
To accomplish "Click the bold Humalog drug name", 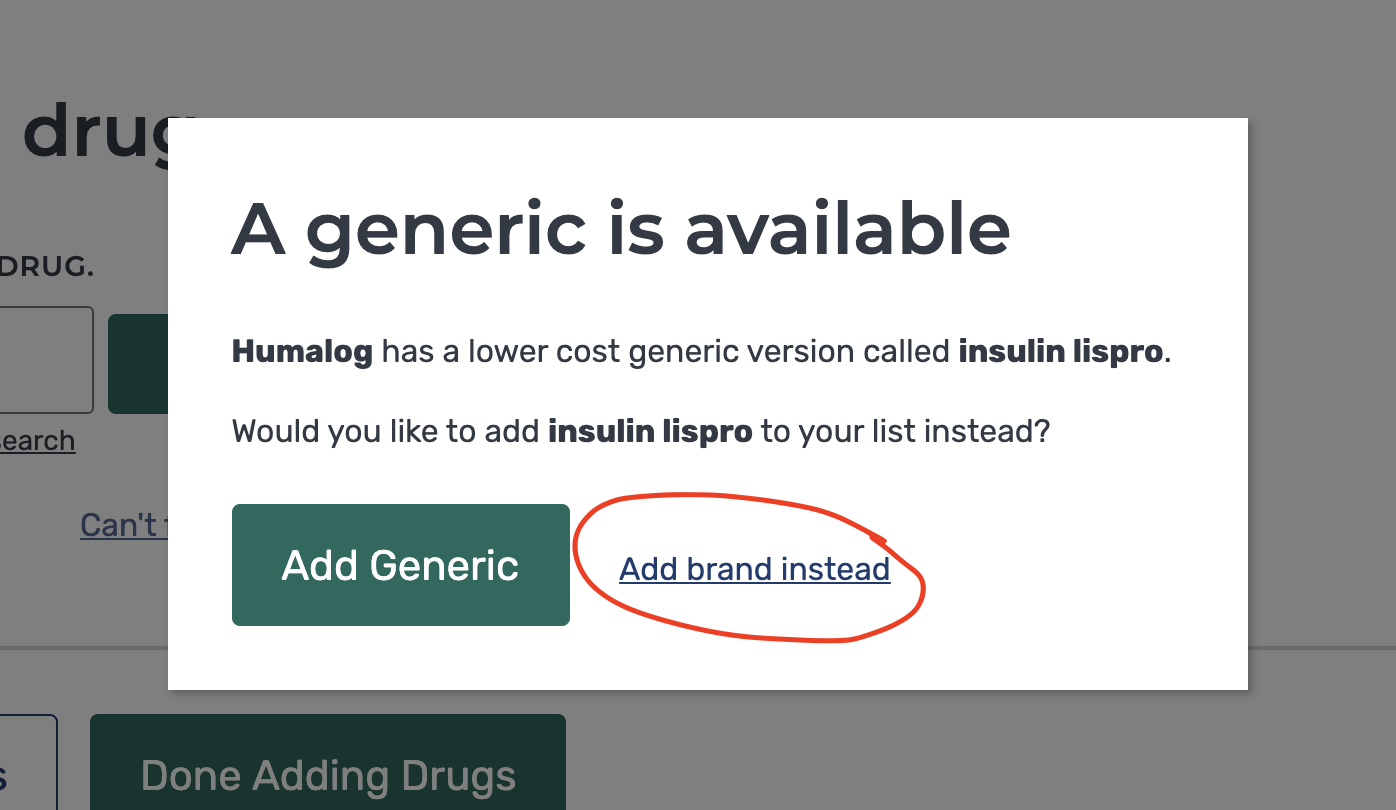I will point(302,352).
